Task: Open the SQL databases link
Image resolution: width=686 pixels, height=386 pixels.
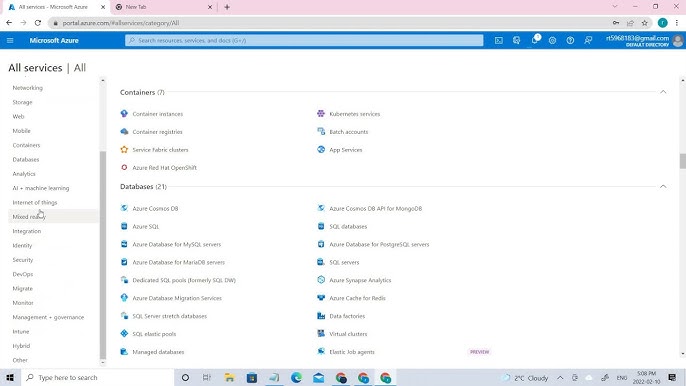Action: pos(348,227)
